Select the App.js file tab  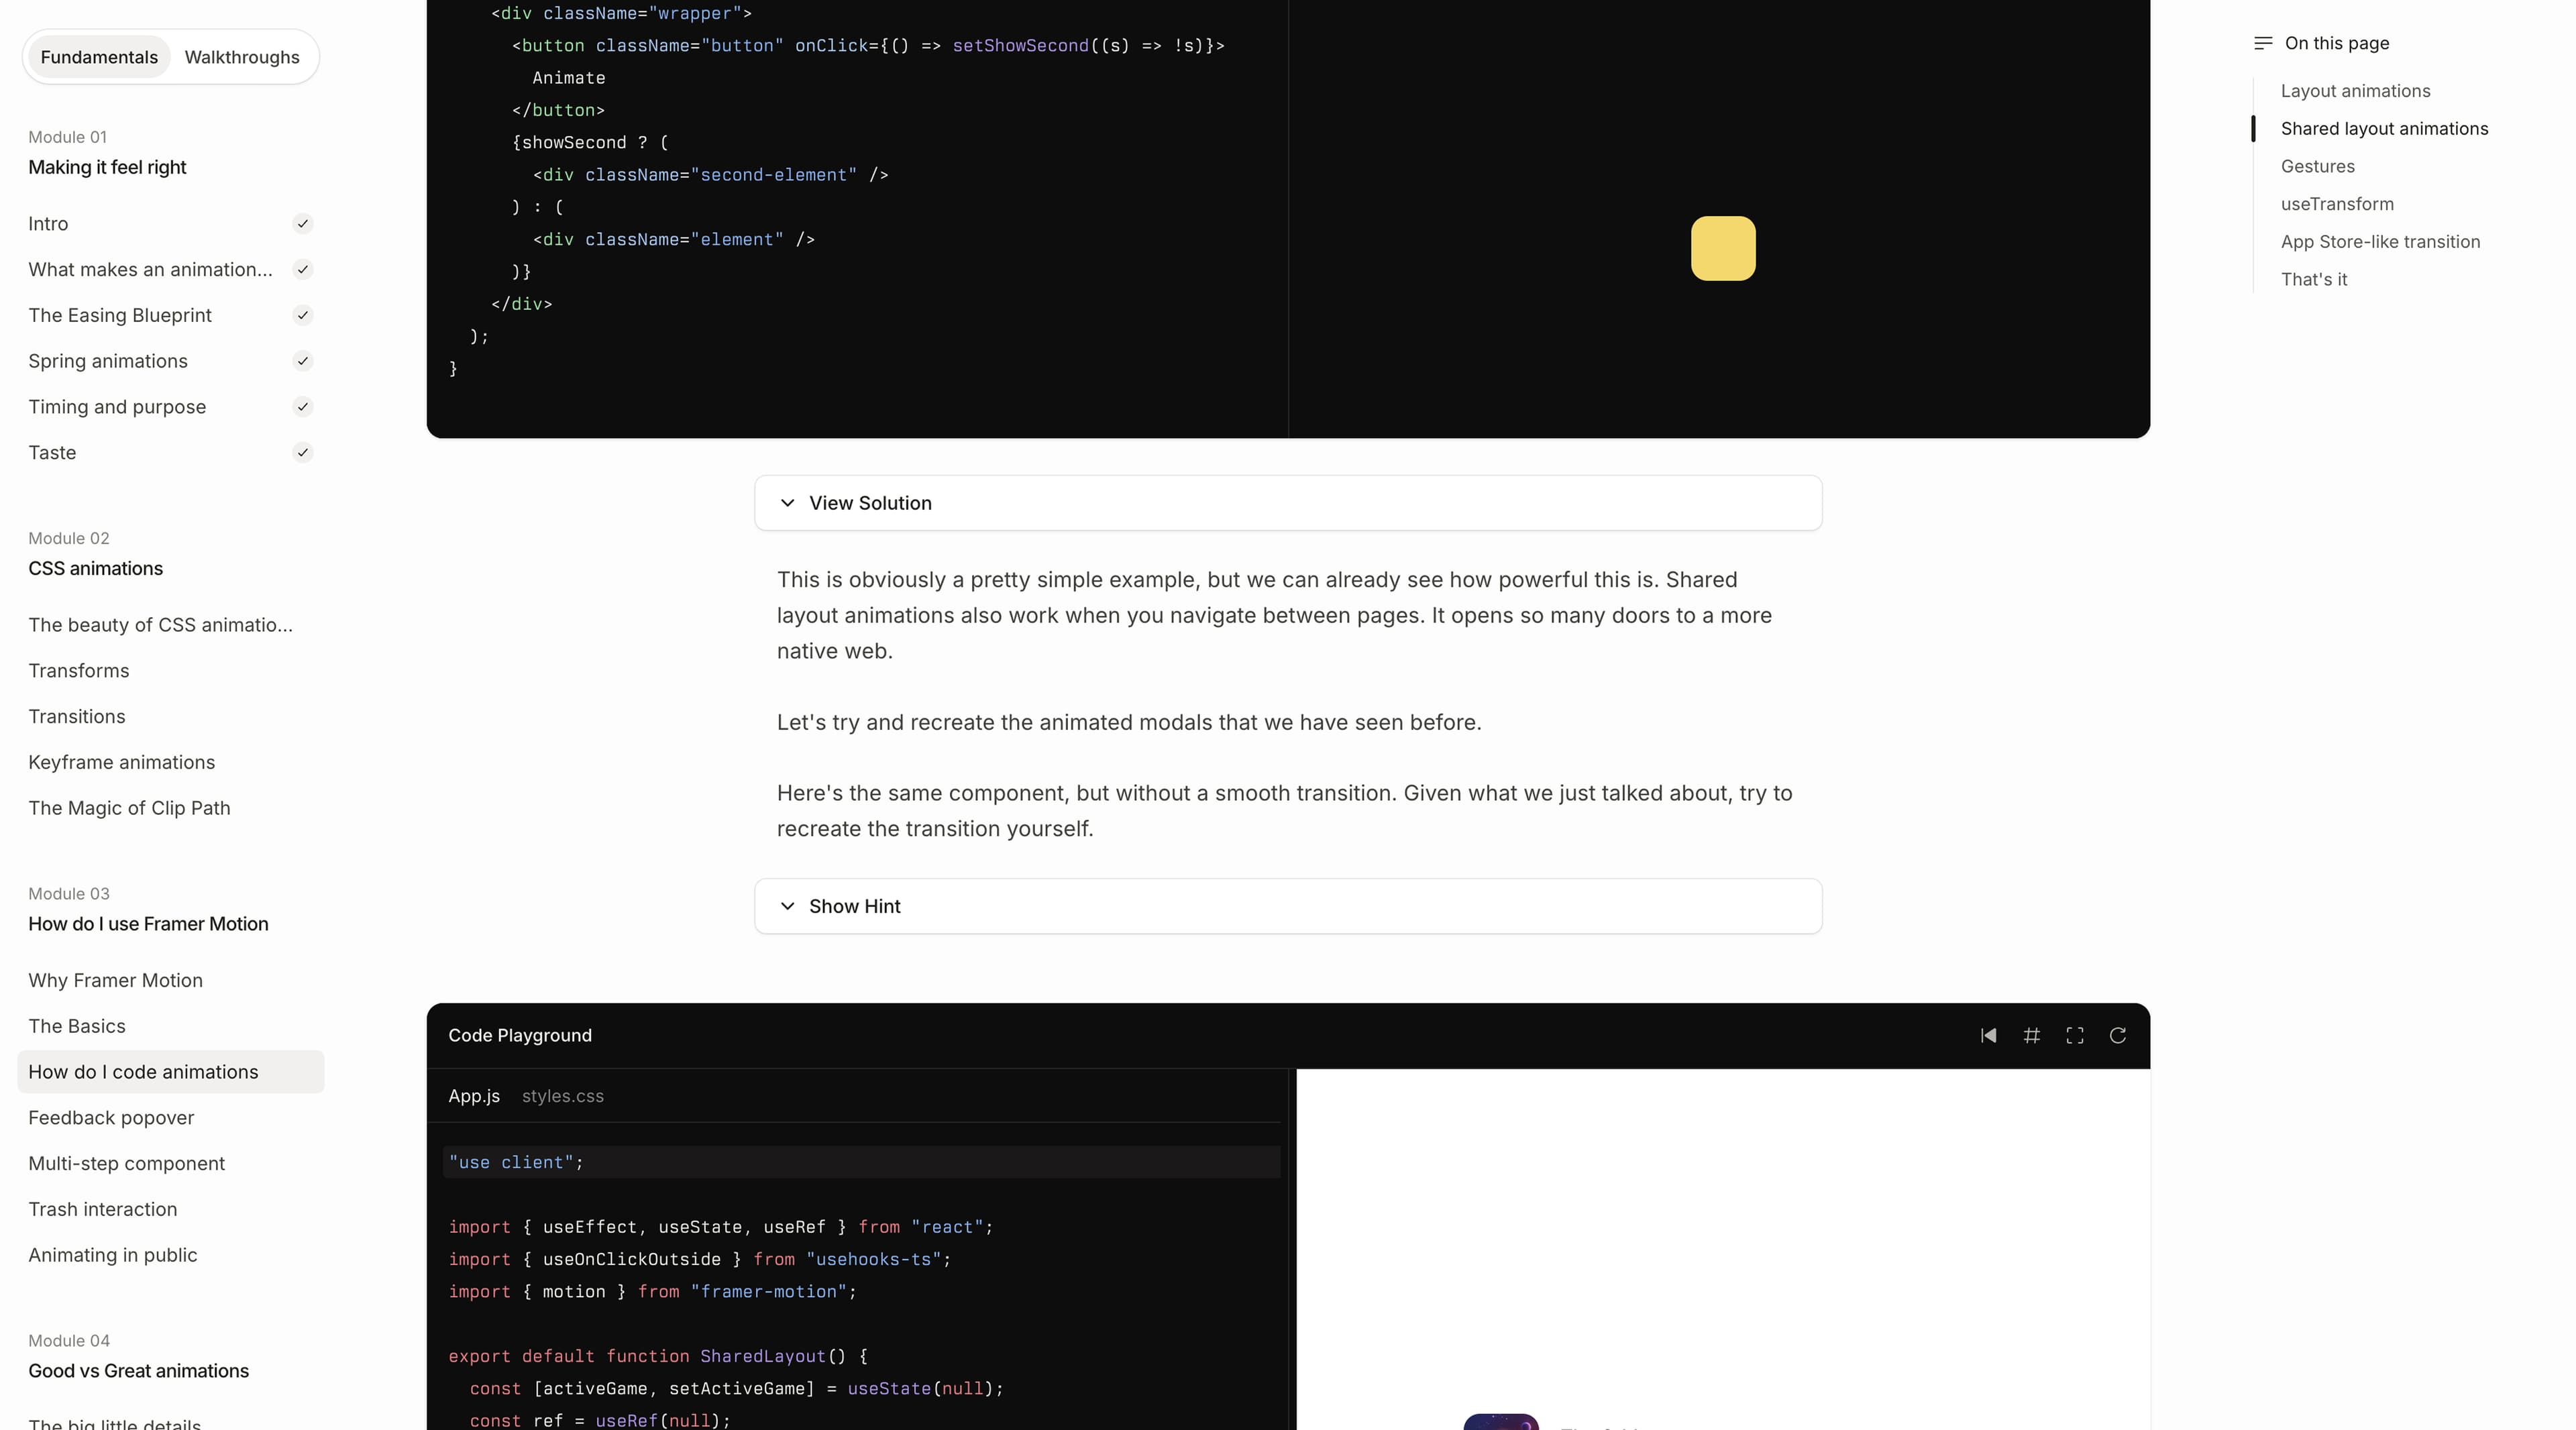click(474, 1096)
